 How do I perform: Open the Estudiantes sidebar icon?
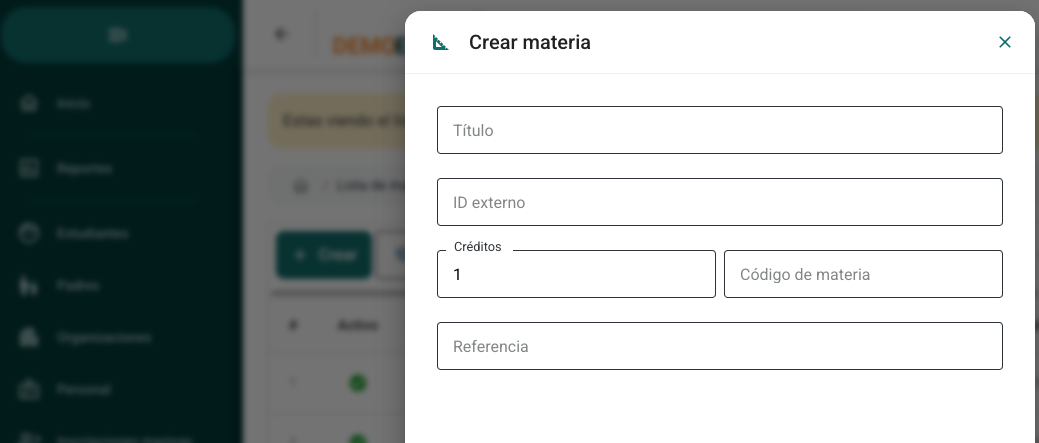tap(28, 234)
